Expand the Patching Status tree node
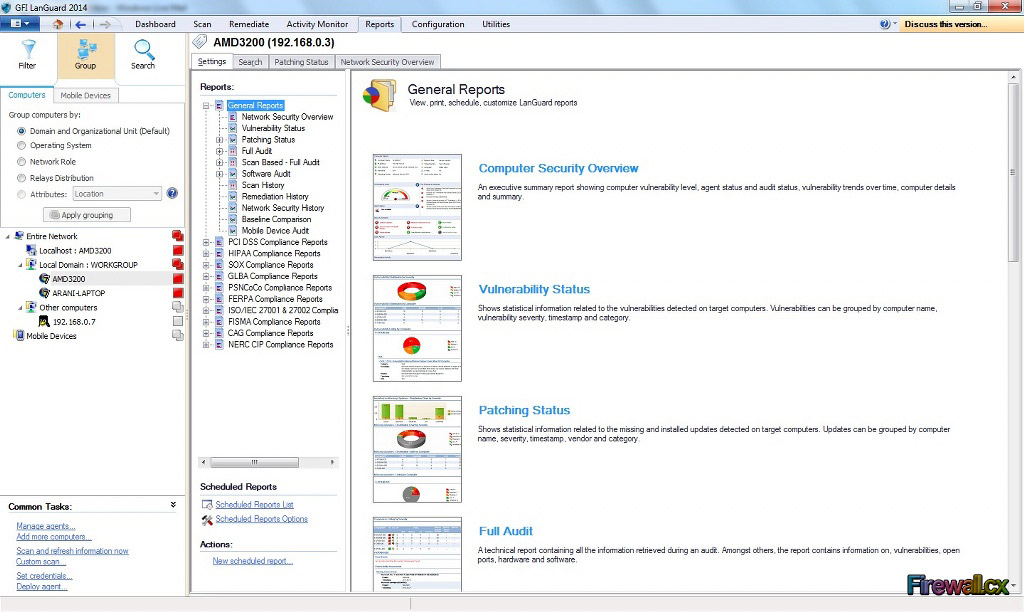 219,140
